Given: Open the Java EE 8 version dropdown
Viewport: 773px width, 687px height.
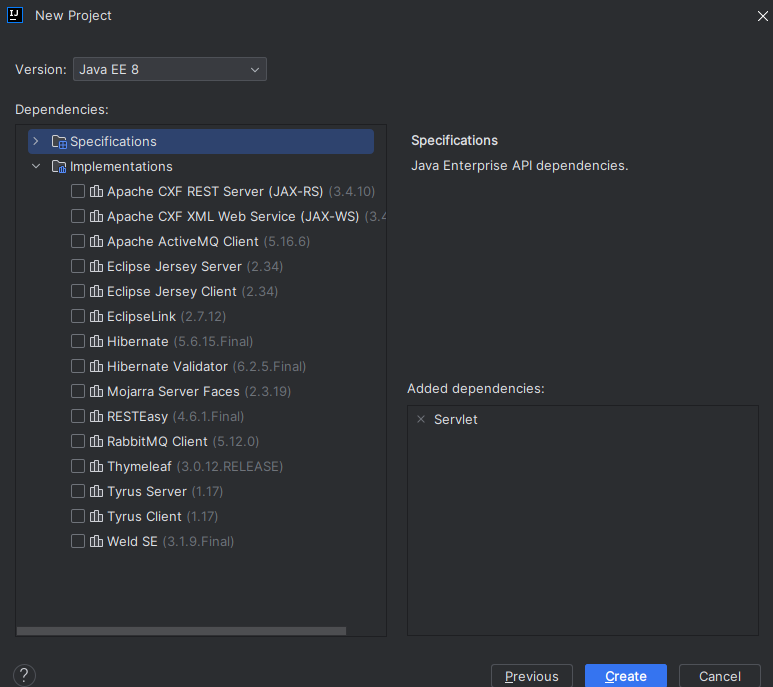Looking at the screenshot, I should click(170, 69).
